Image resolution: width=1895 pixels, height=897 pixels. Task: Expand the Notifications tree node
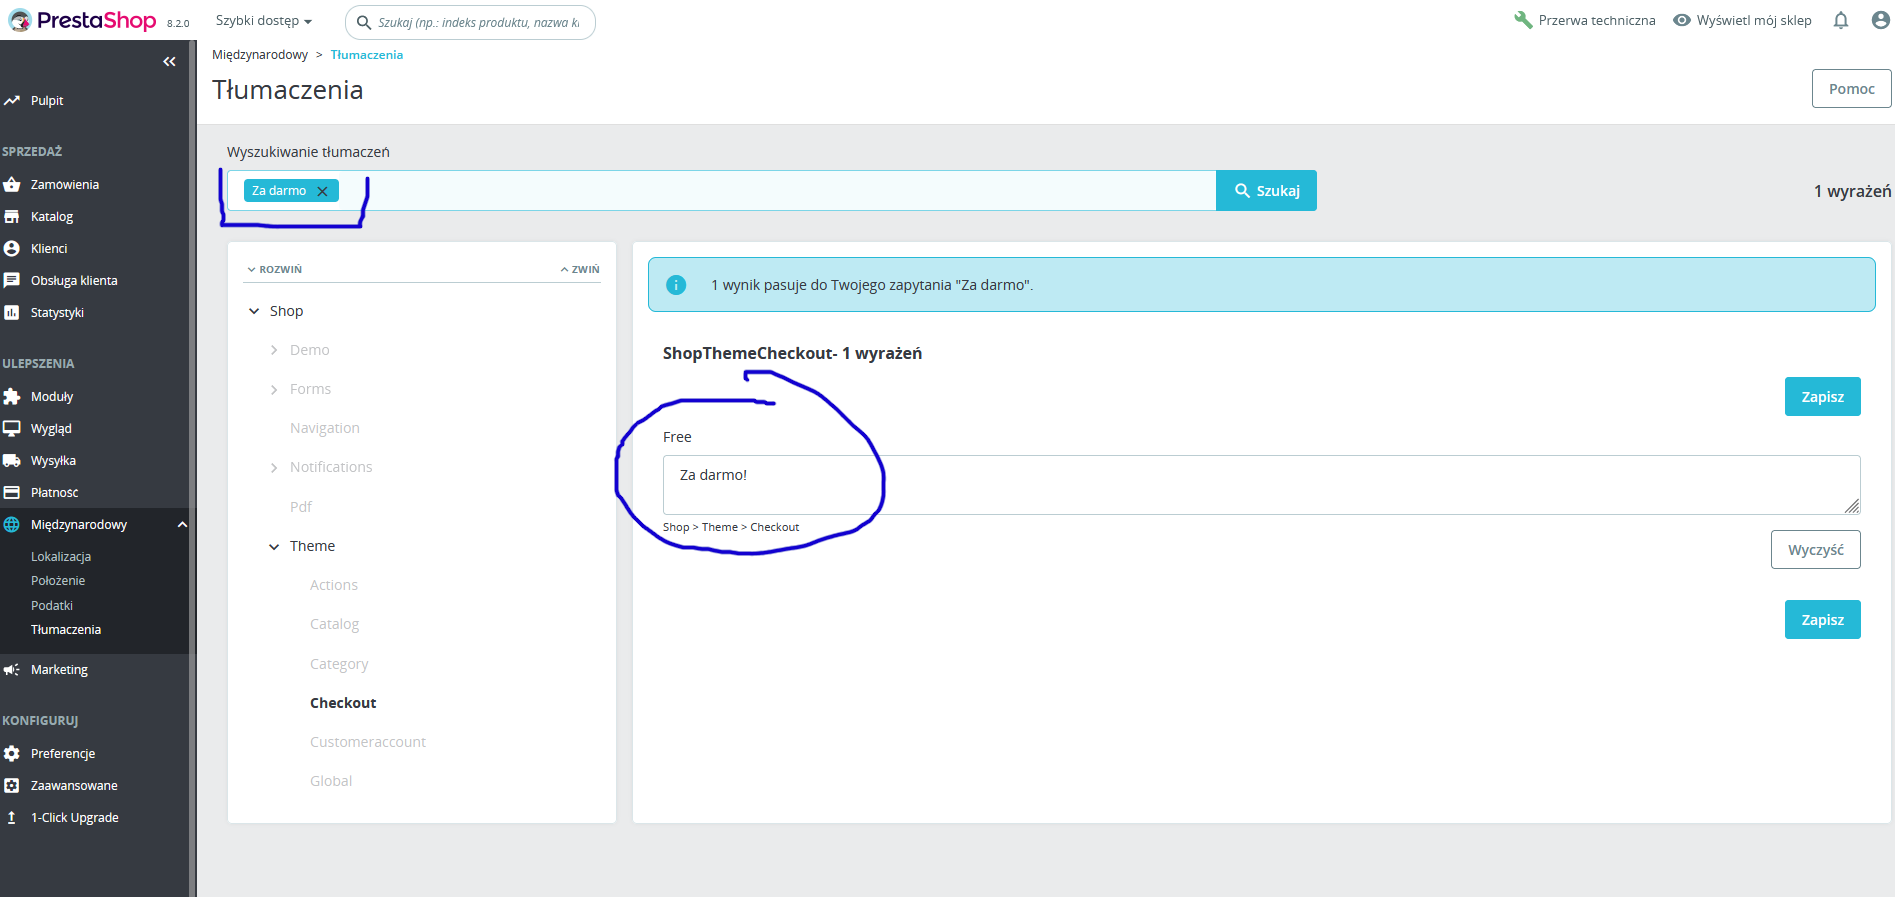[274, 468]
